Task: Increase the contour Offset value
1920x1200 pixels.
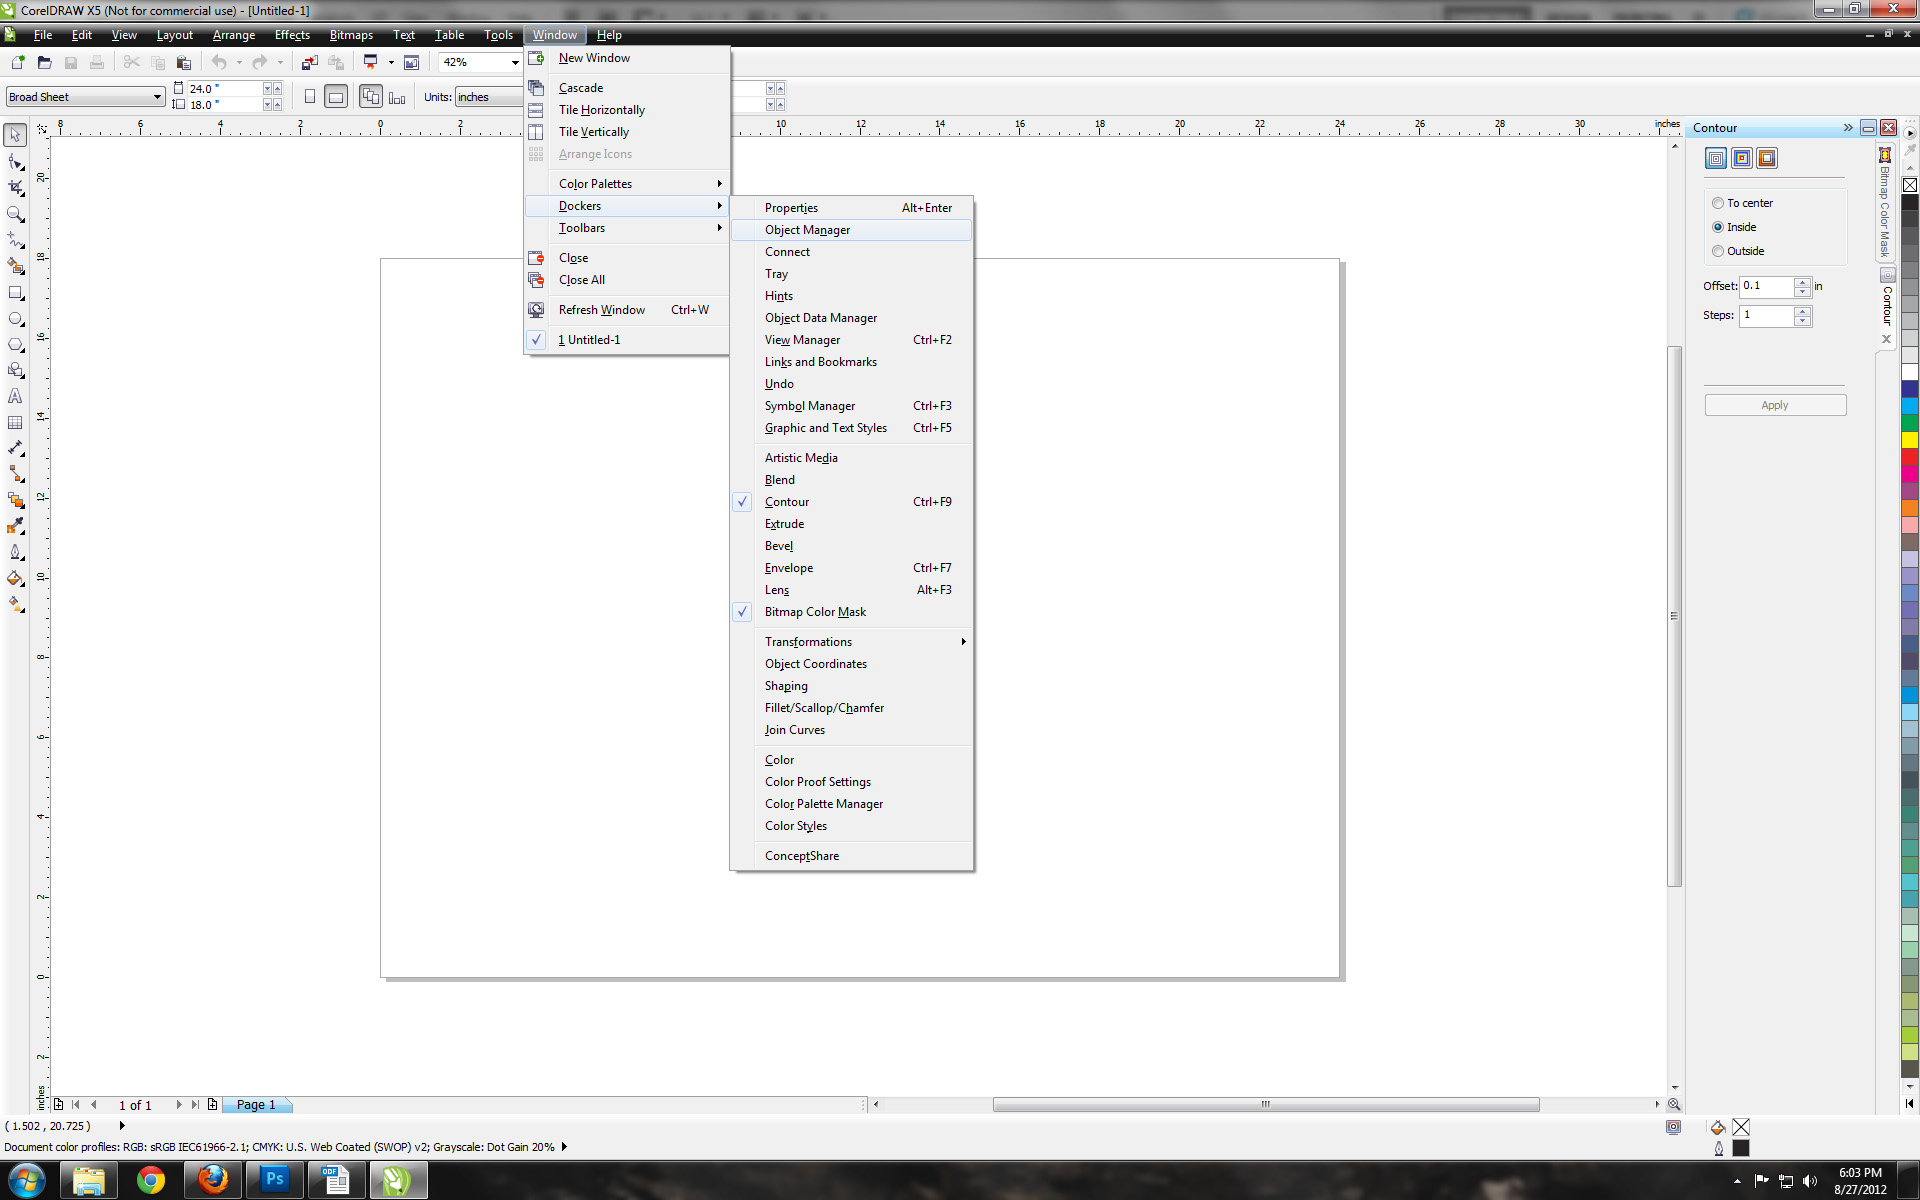Action: (x=1802, y=282)
